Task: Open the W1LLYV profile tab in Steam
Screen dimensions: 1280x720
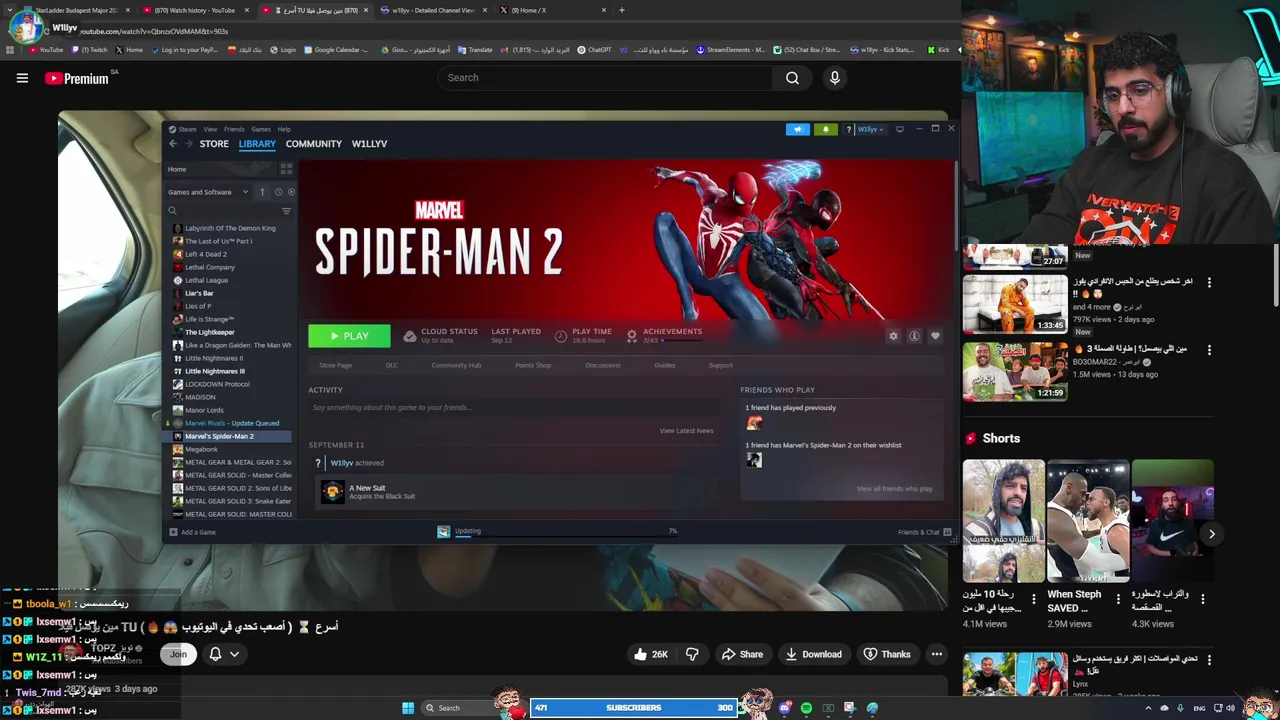Action: pos(369,144)
